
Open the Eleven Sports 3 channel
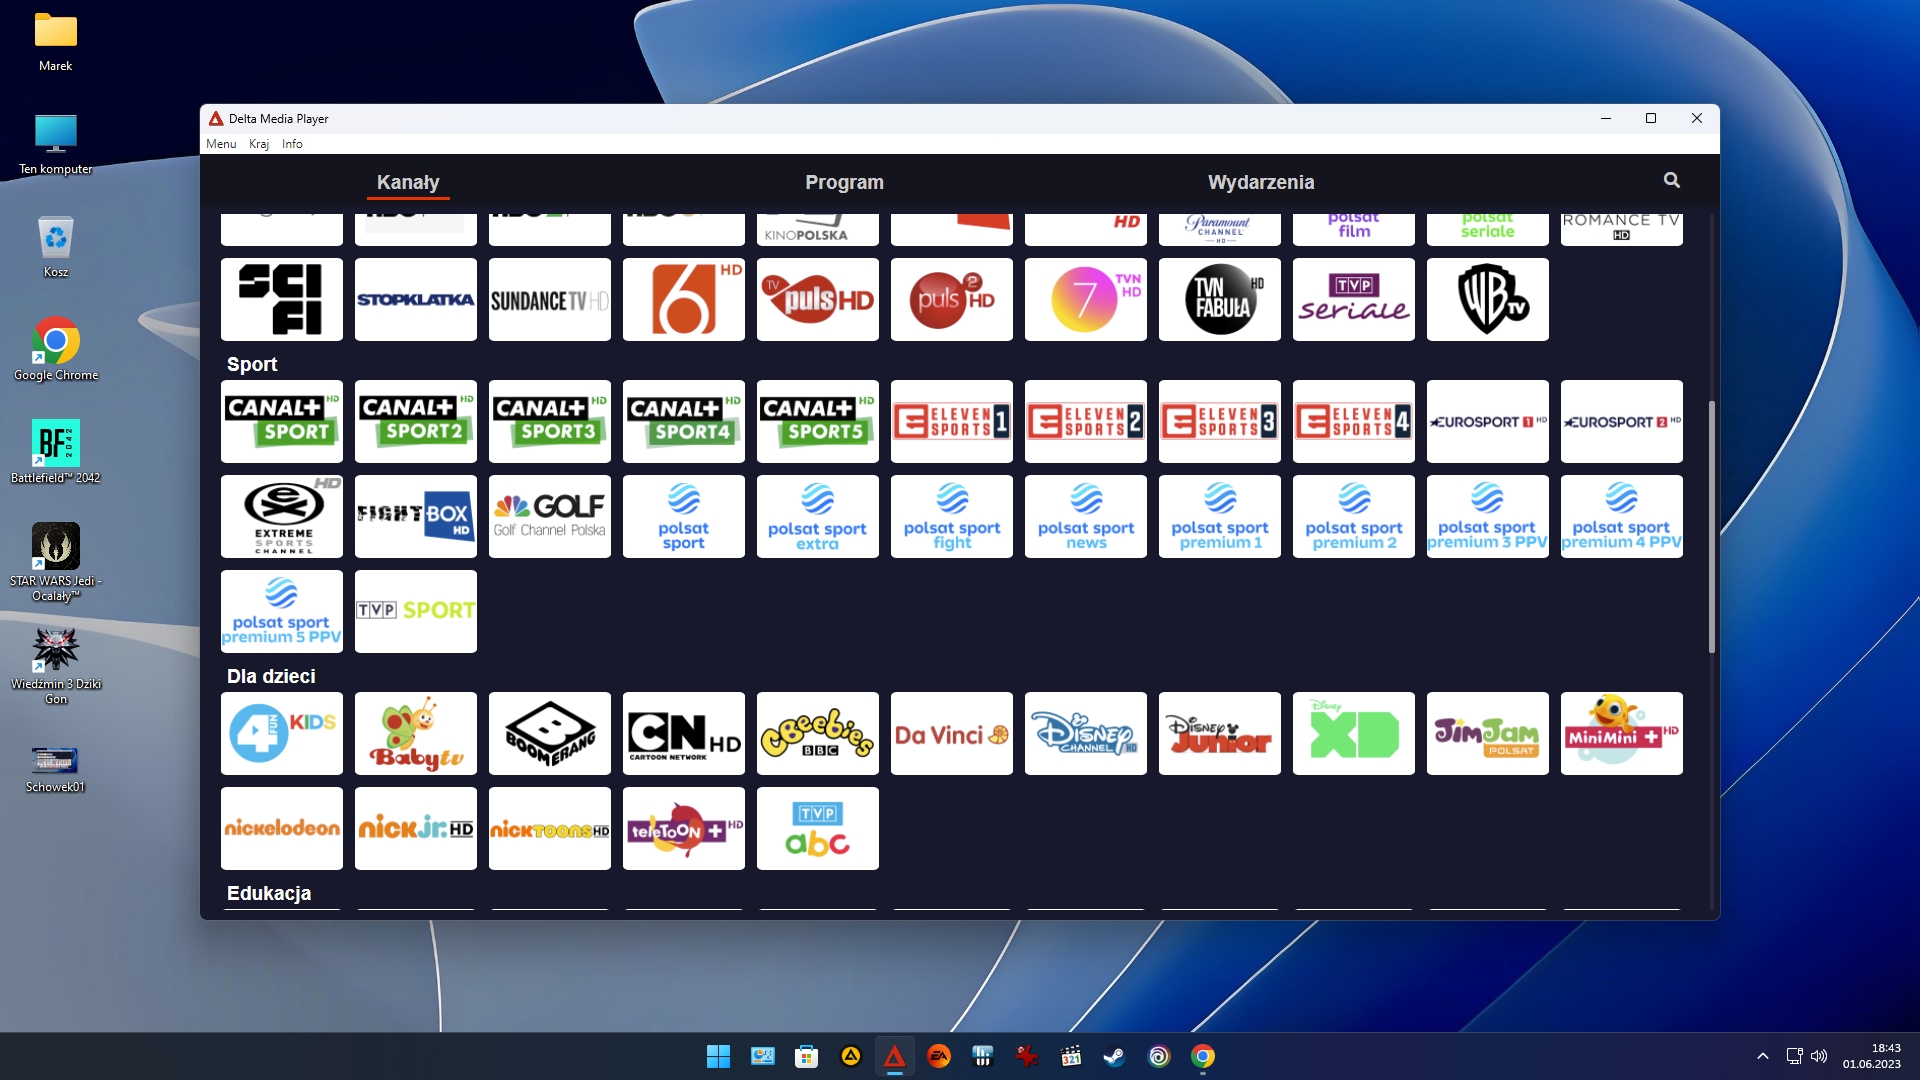pos(1220,422)
